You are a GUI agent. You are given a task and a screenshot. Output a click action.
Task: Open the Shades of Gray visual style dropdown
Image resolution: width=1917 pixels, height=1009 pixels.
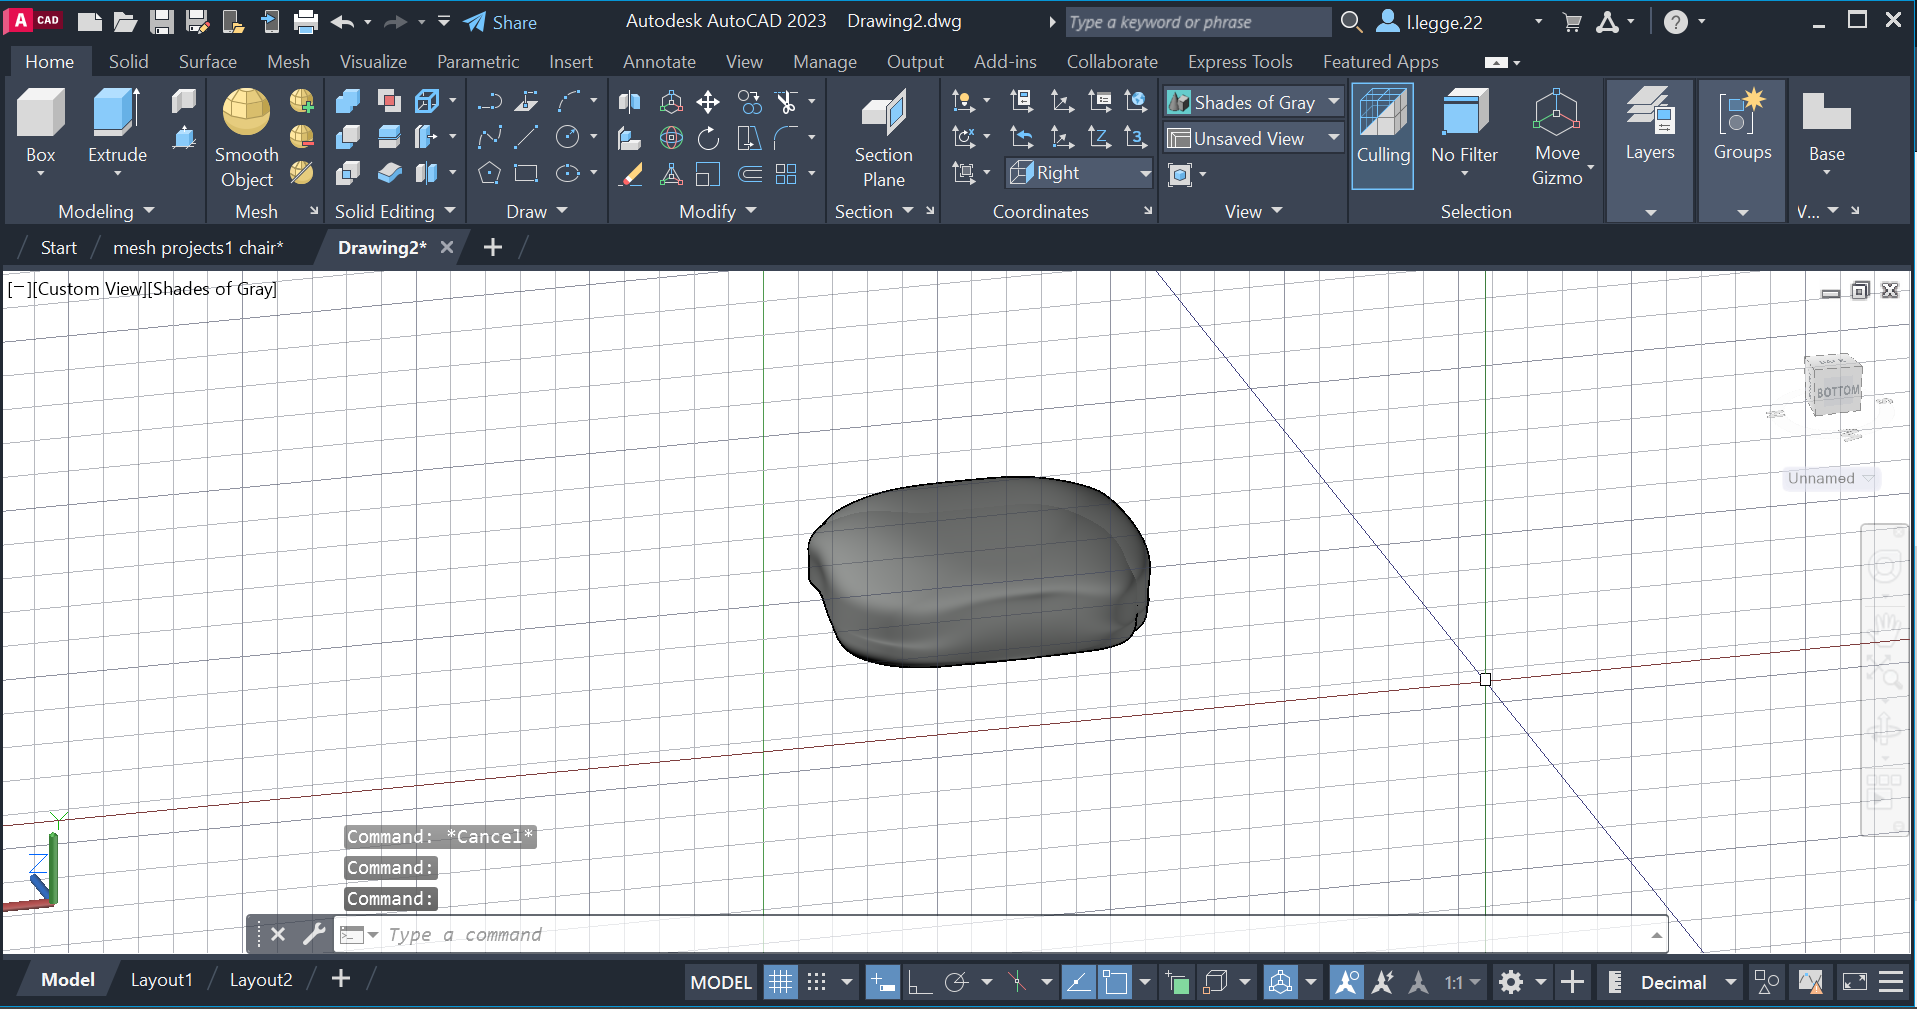(x=1254, y=102)
